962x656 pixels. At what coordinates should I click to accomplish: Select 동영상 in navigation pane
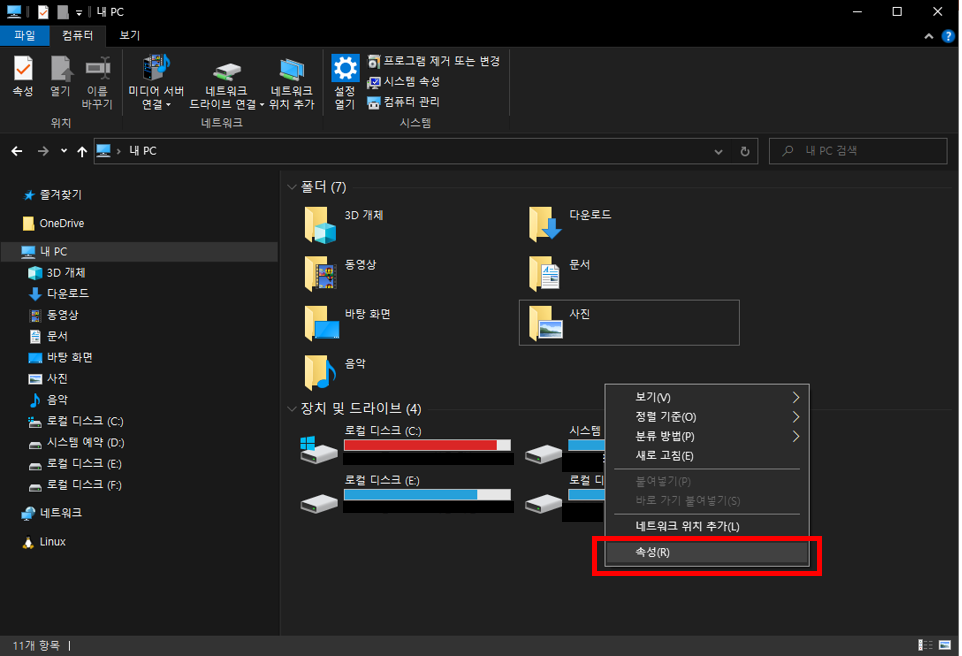(53, 315)
